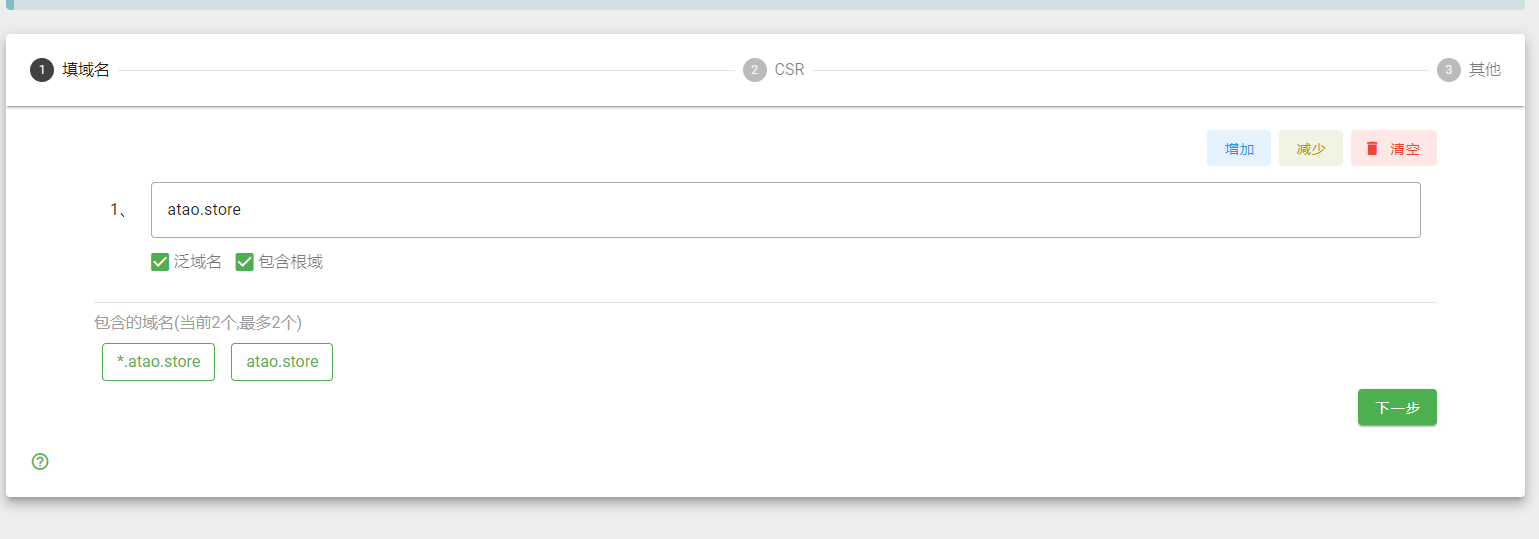The height and width of the screenshot is (539, 1539).
Task: Click the step 3 circle icon
Action: pos(1448,70)
